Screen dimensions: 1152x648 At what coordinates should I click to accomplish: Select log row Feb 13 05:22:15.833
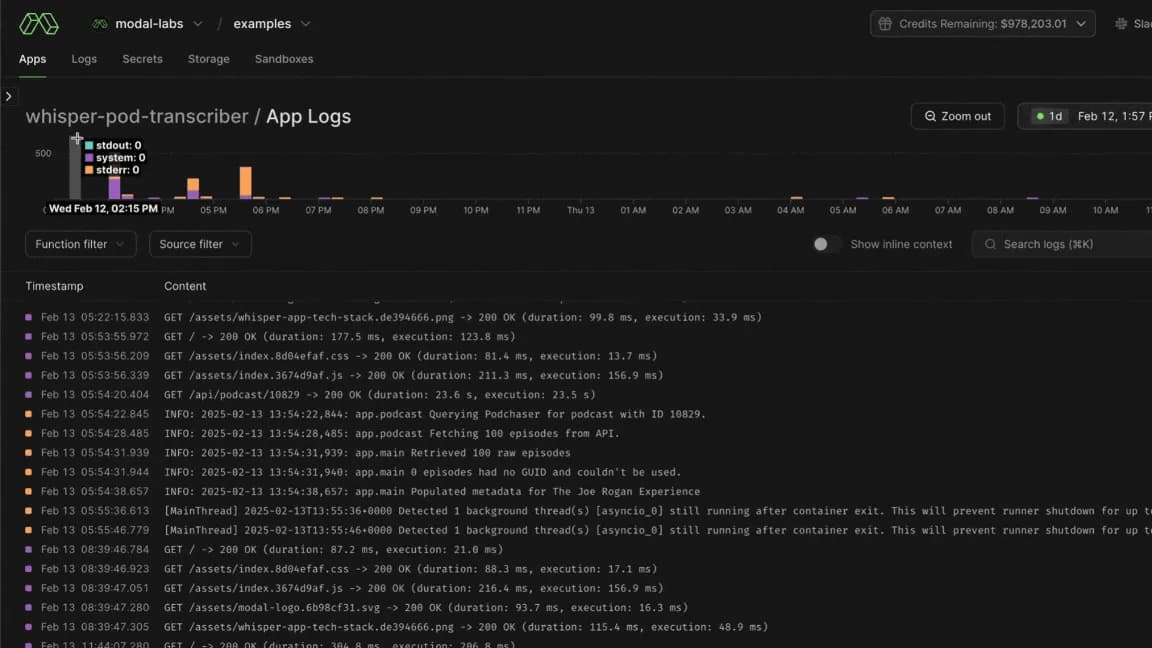point(576,317)
